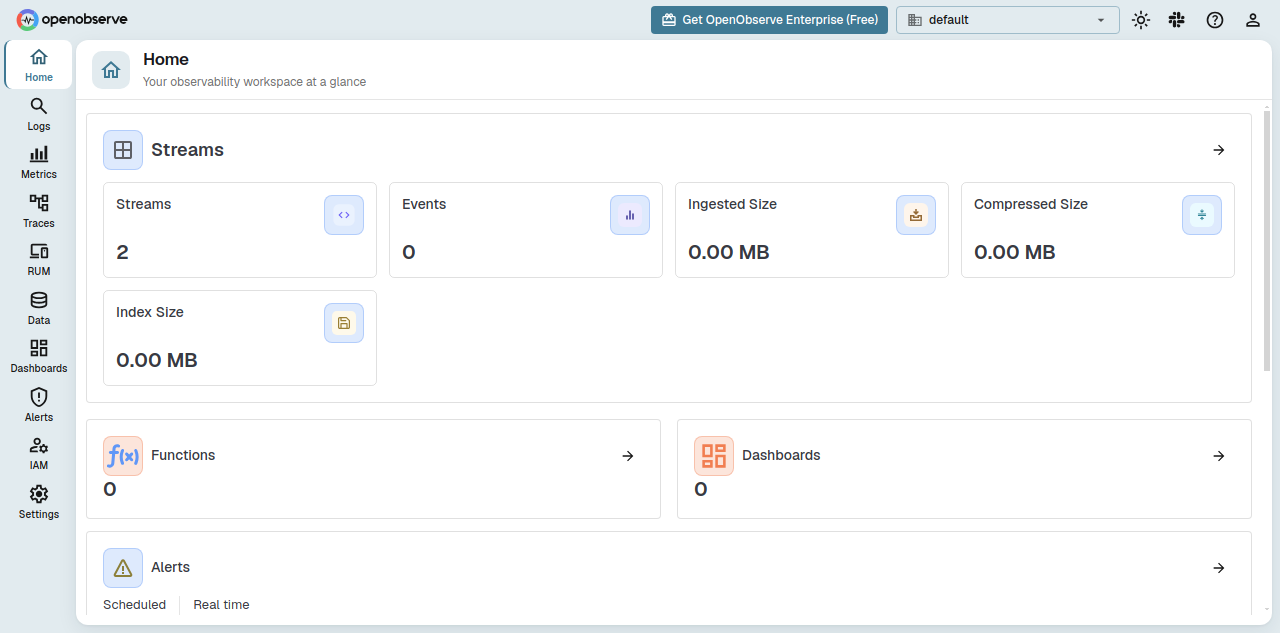Toggle light/dark theme sun icon
This screenshot has height=633, width=1280.
tap(1141, 20)
